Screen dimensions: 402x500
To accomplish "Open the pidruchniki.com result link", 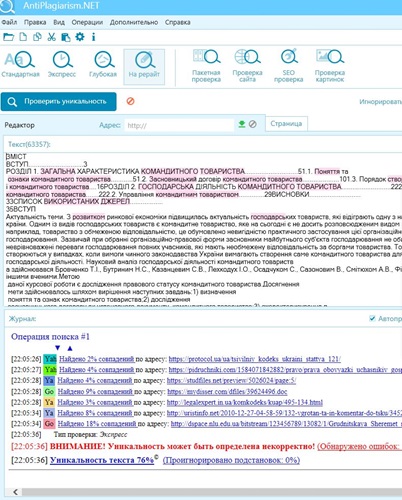I will pos(285,370).
